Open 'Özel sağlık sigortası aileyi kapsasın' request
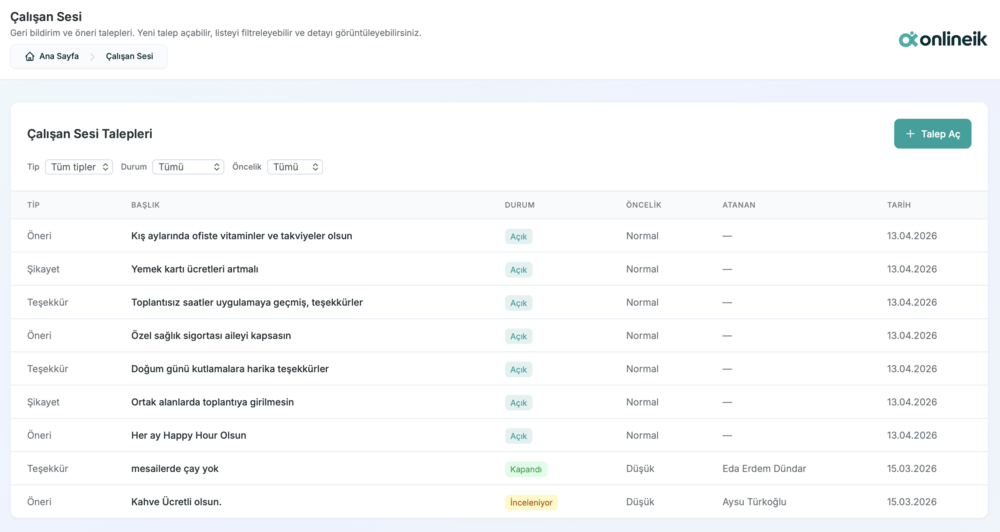This screenshot has height=532, width=1000. [x=211, y=336]
